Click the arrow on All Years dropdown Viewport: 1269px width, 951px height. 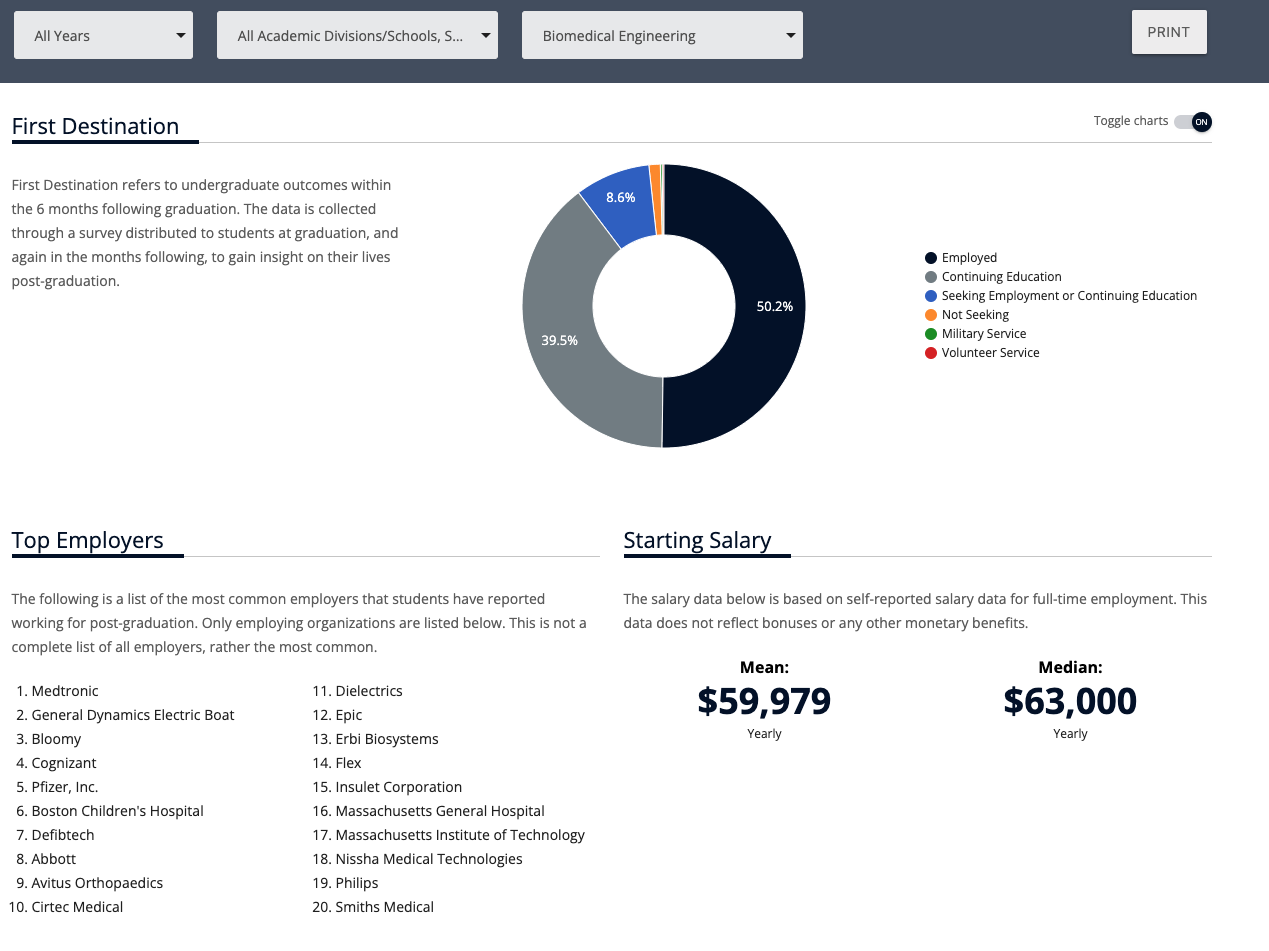point(181,36)
